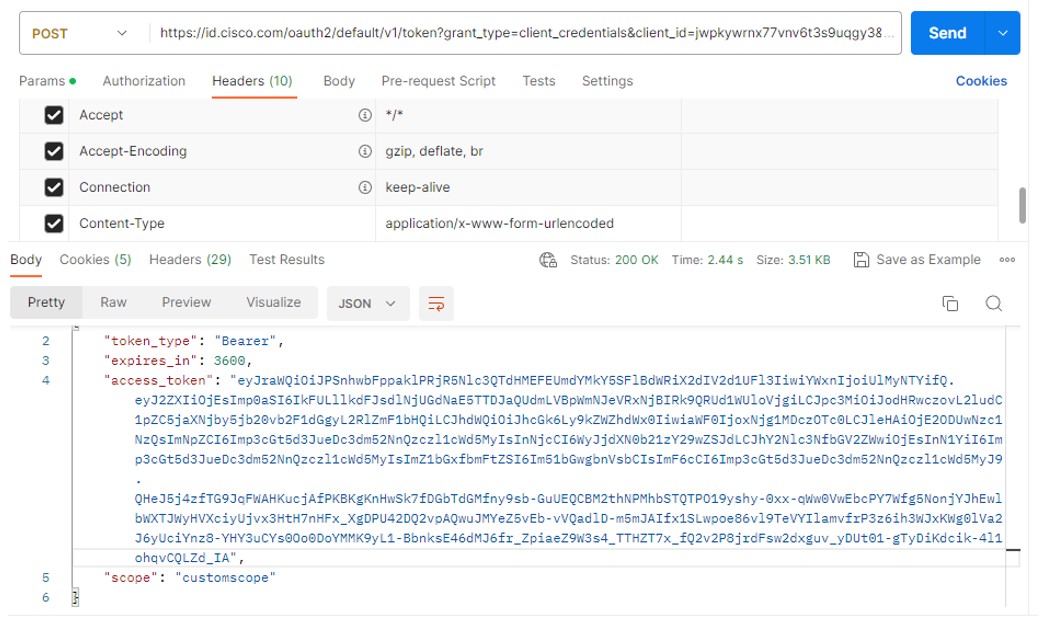This screenshot has width=1045, height=631.
Task: Click the Save as Example disk icon
Action: click(x=861, y=260)
